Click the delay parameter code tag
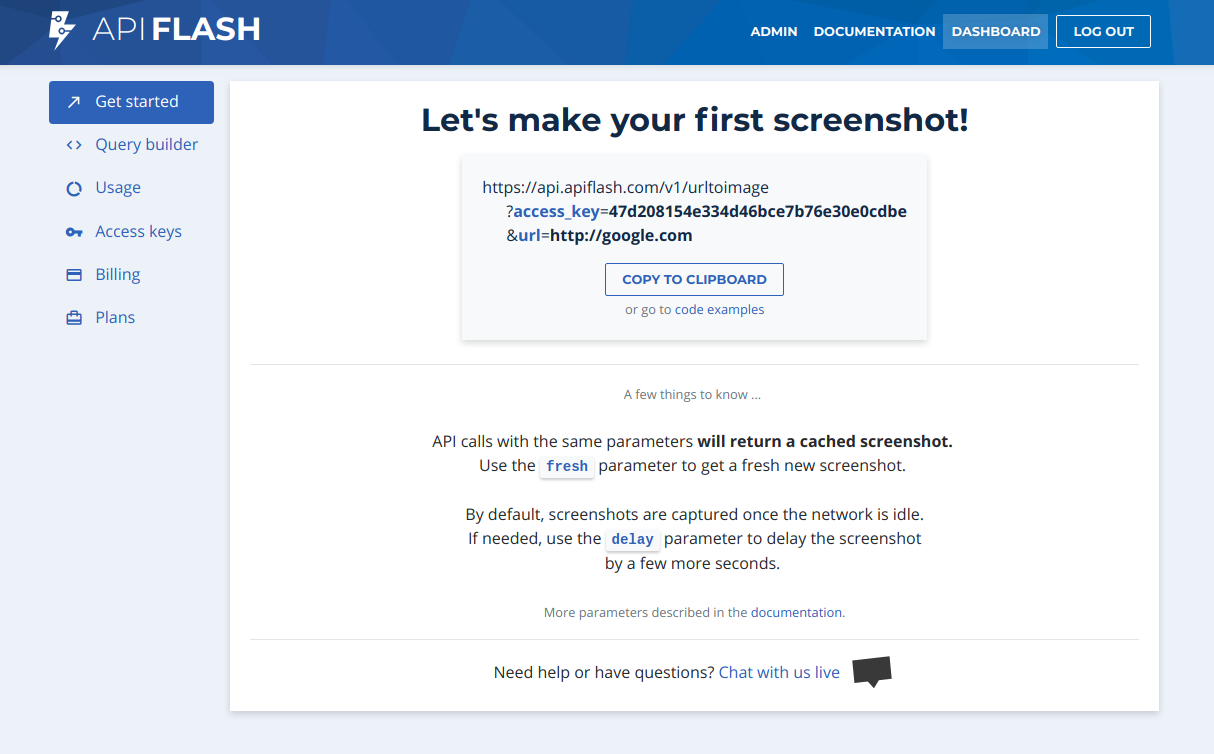The width and height of the screenshot is (1214, 754). pos(632,540)
